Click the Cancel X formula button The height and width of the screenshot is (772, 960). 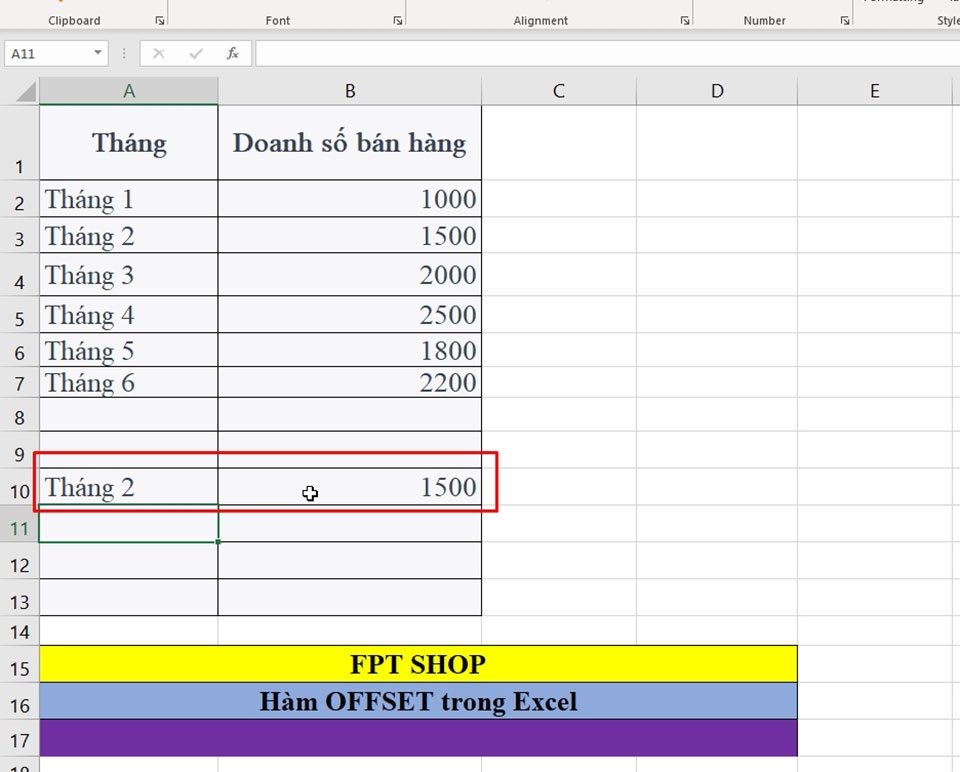click(159, 53)
